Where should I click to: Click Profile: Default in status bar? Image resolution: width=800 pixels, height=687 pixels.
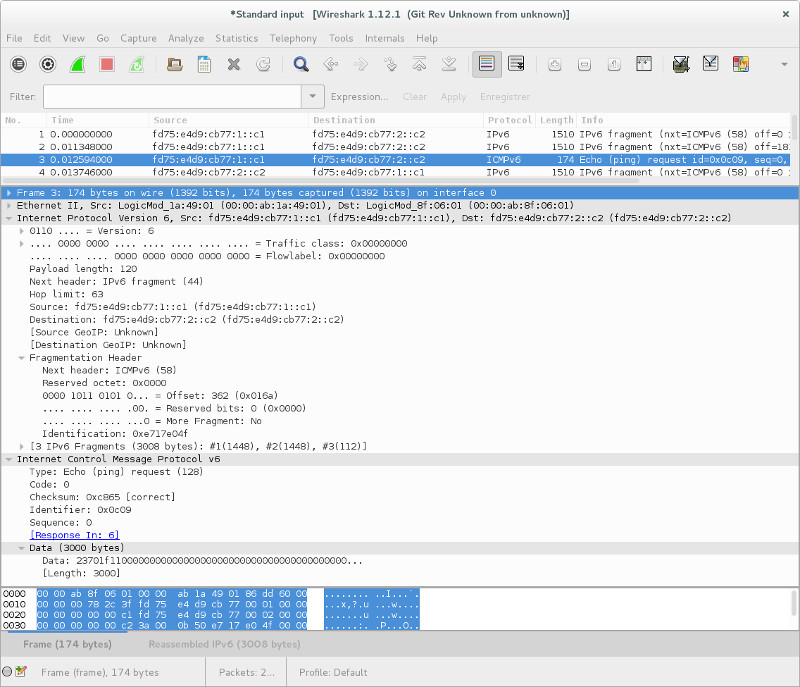pos(333,673)
